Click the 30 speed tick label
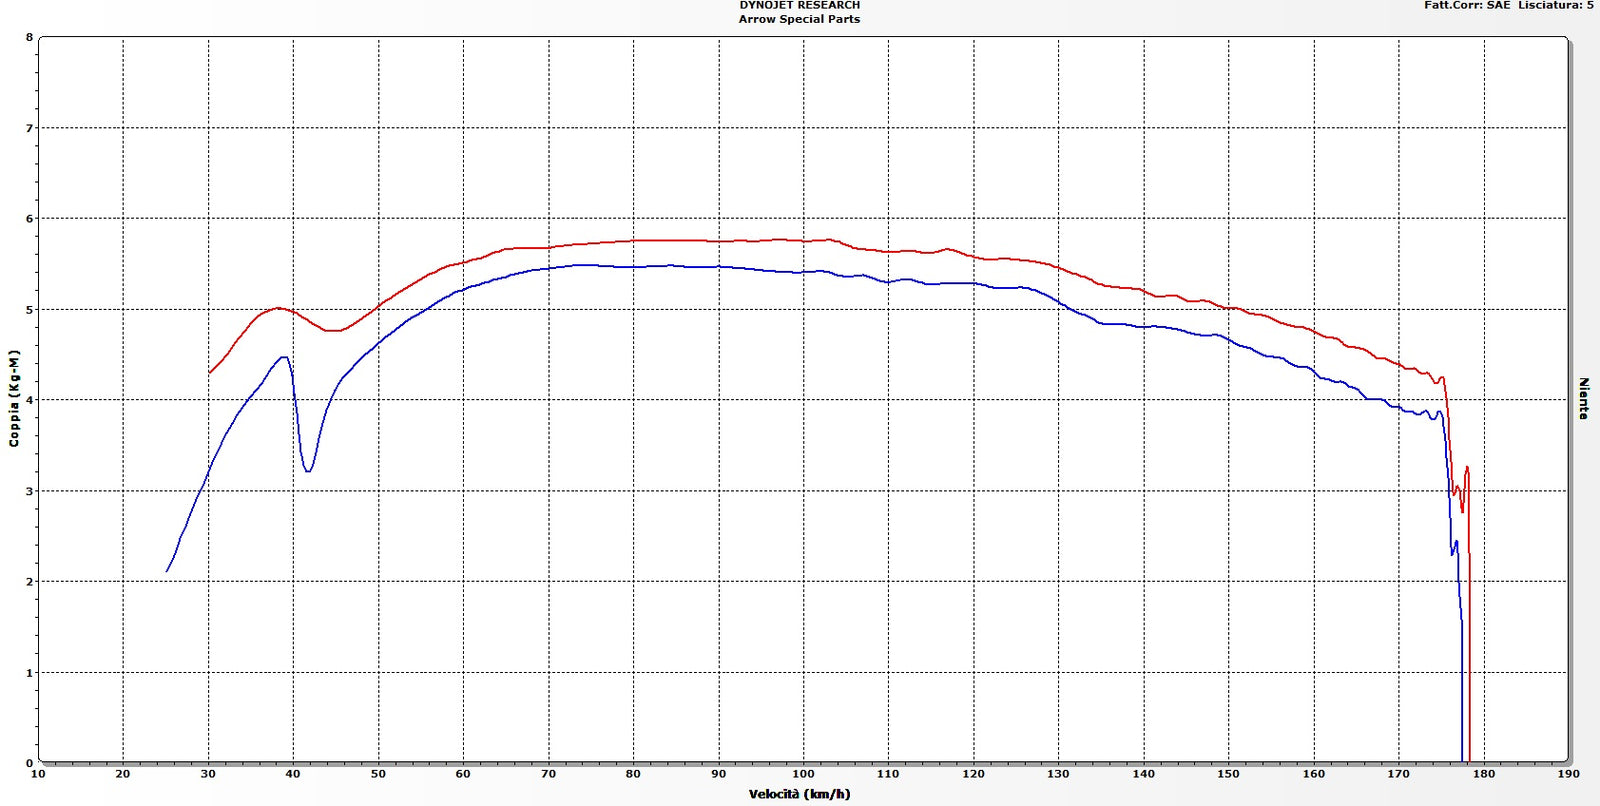This screenshot has height=806, width=1600. pos(208,774)
